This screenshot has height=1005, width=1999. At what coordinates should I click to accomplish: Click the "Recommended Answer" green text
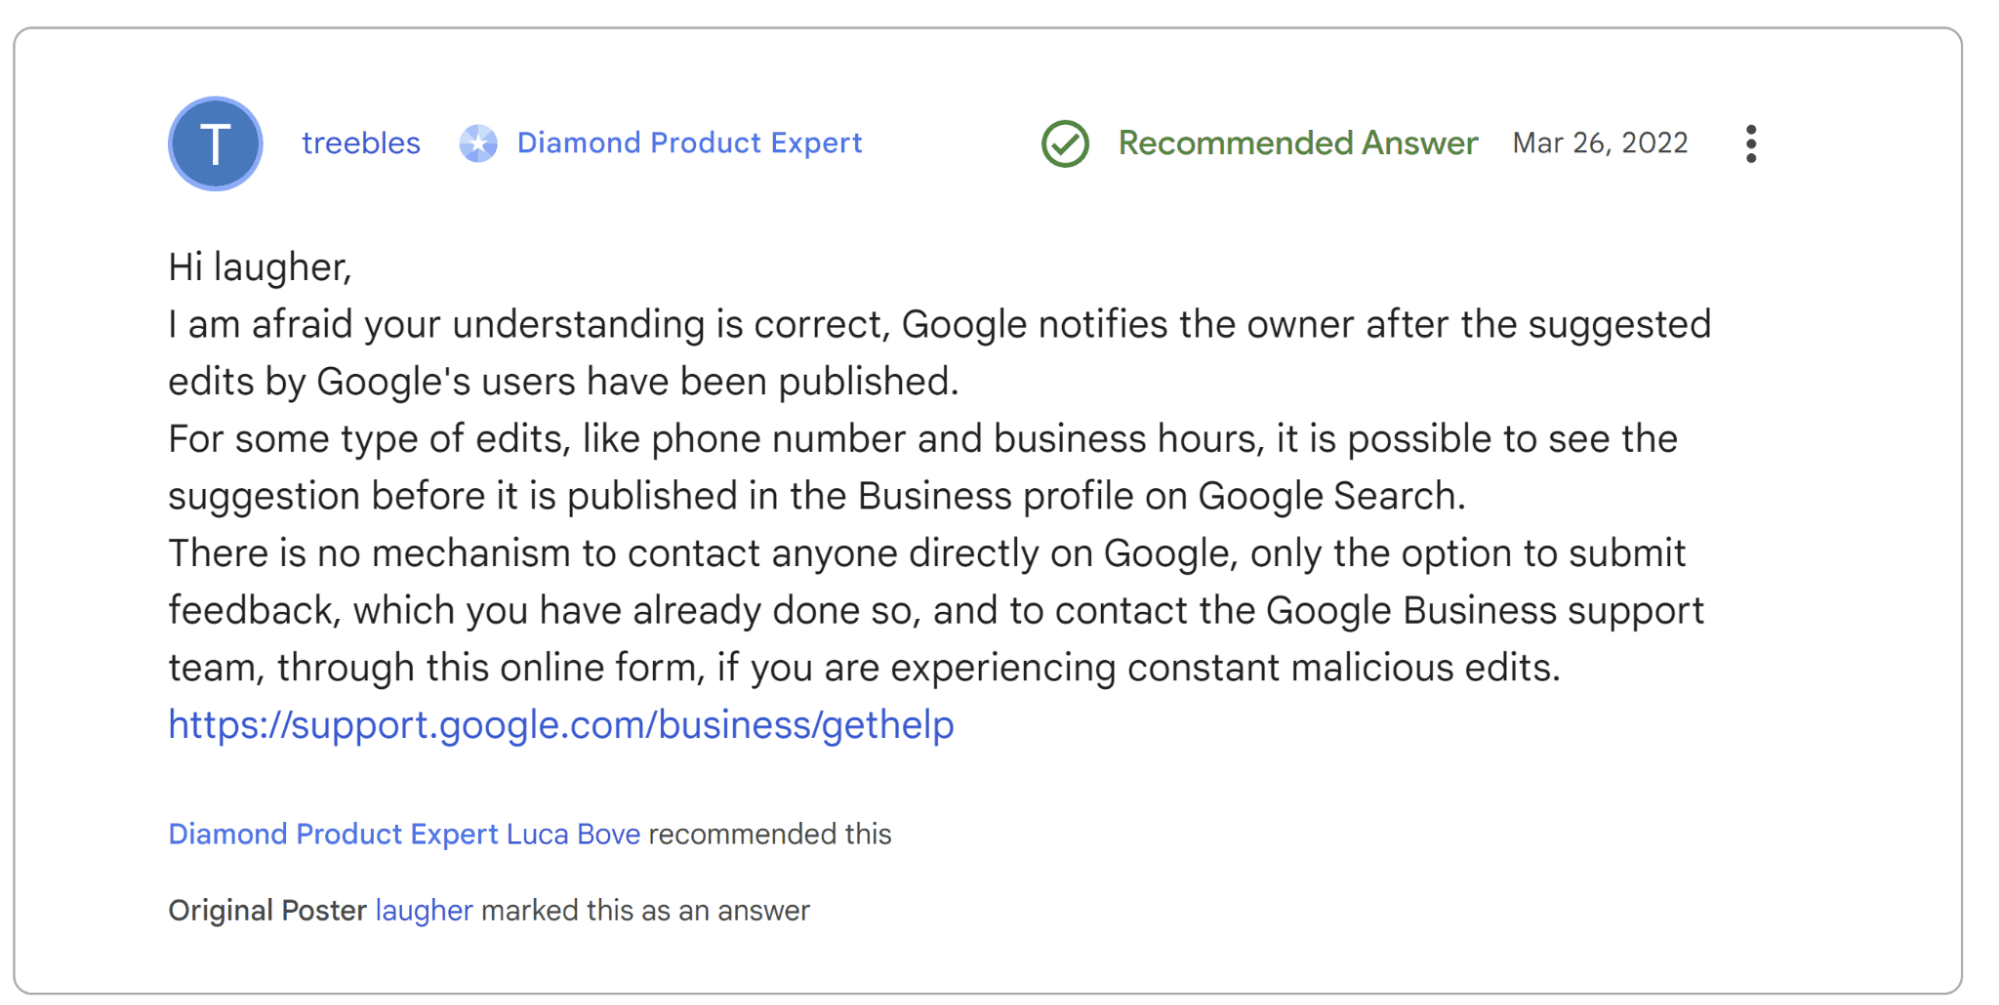[1297, 144]
